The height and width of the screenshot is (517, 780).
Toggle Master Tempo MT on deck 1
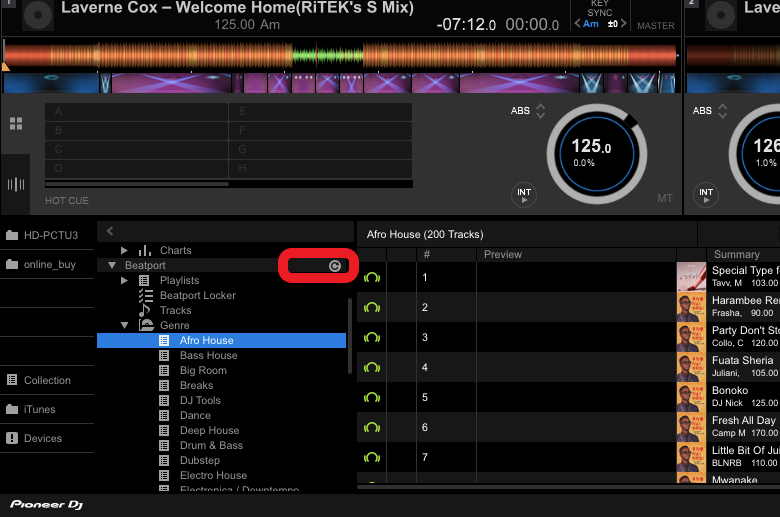pos(665,199)
